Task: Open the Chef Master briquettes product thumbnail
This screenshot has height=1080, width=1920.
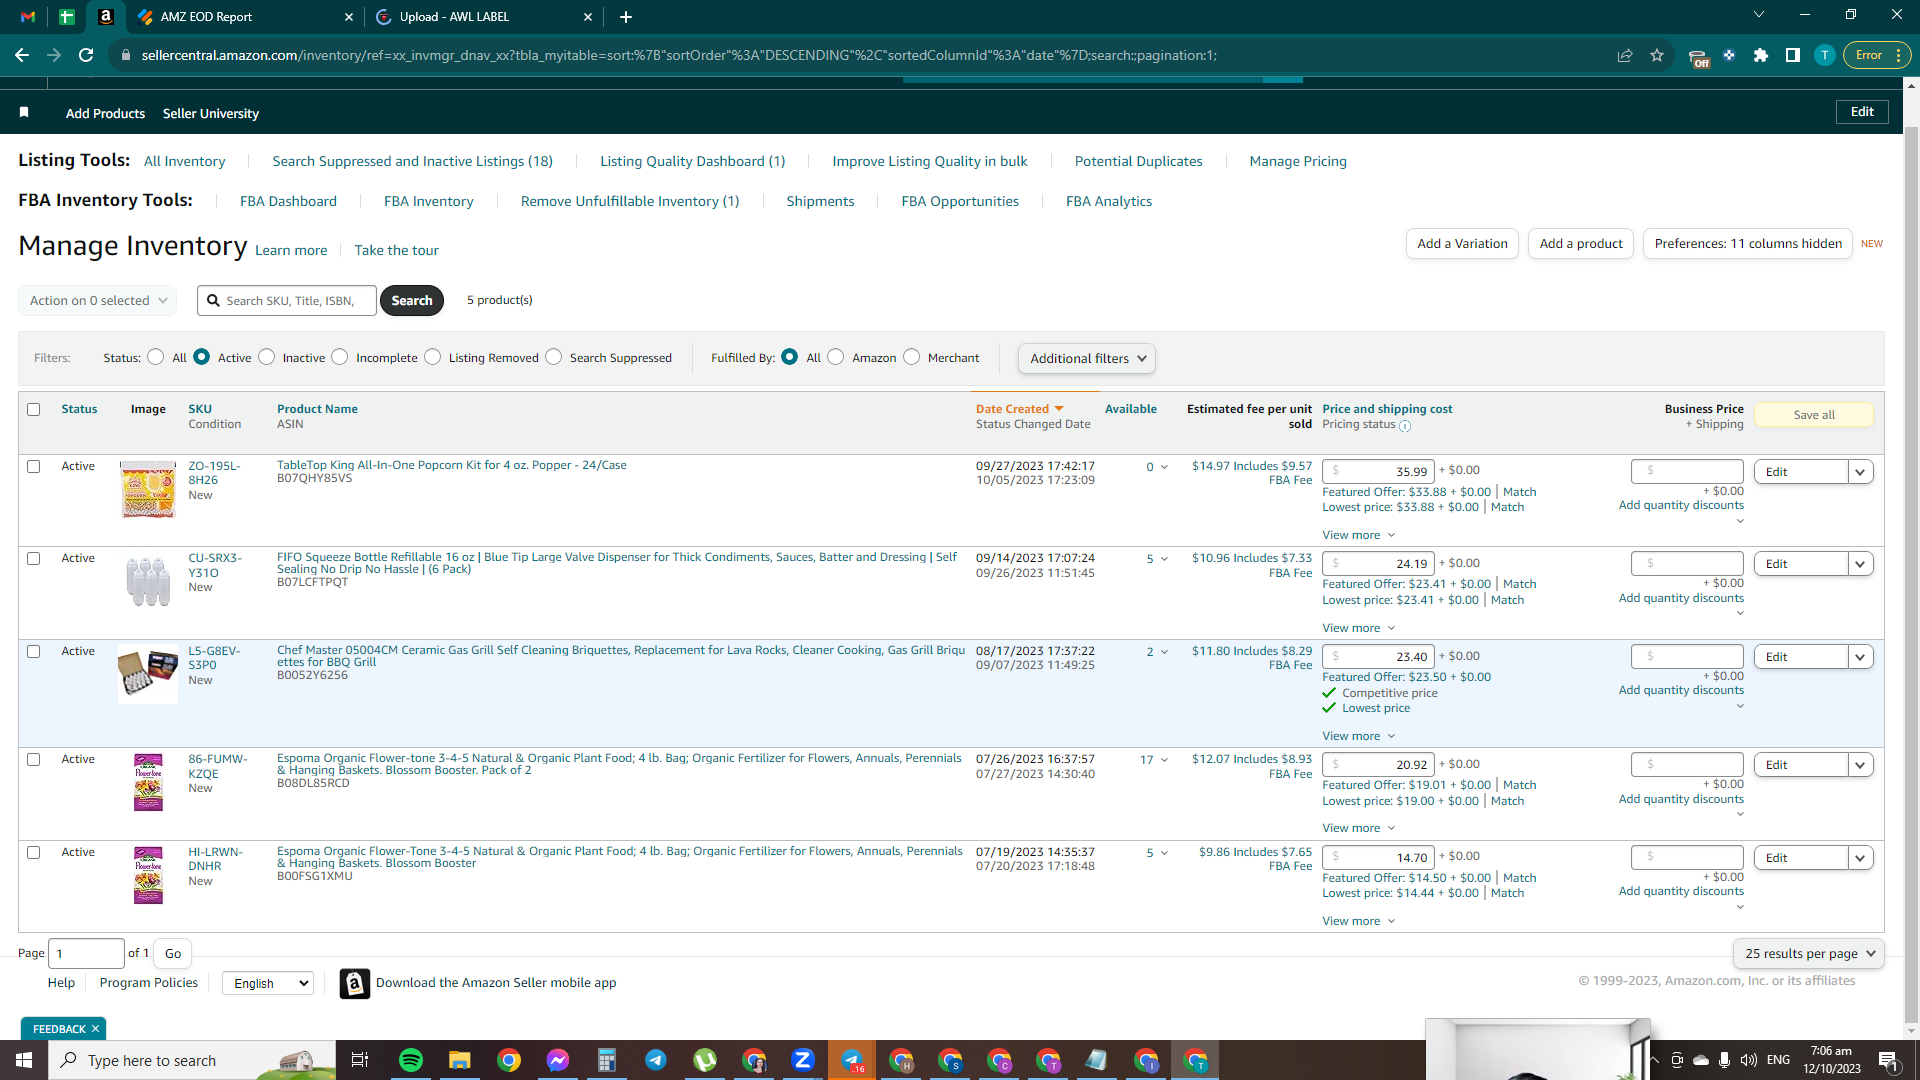Action: pos(148,673)
